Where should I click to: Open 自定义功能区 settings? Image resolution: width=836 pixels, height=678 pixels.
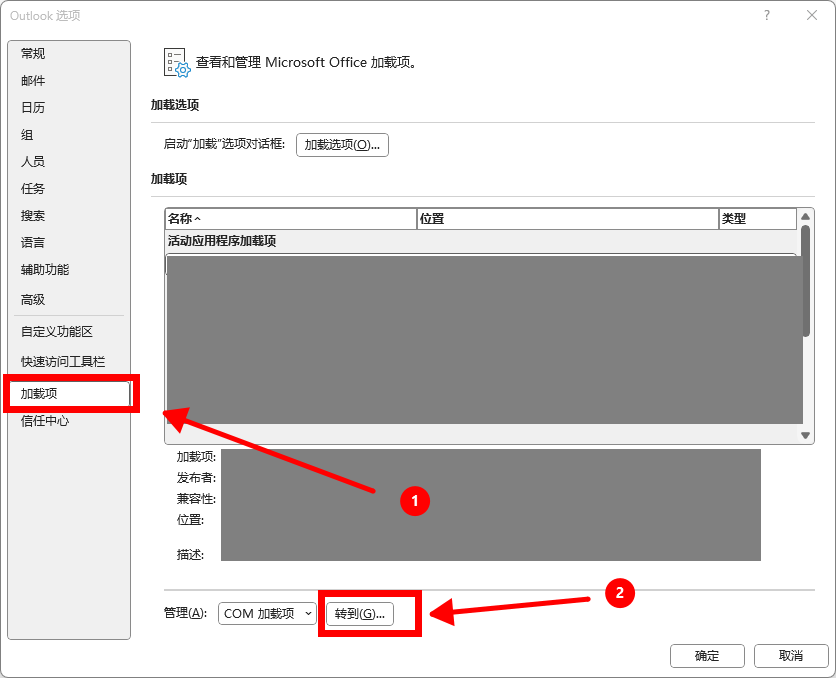57,332
